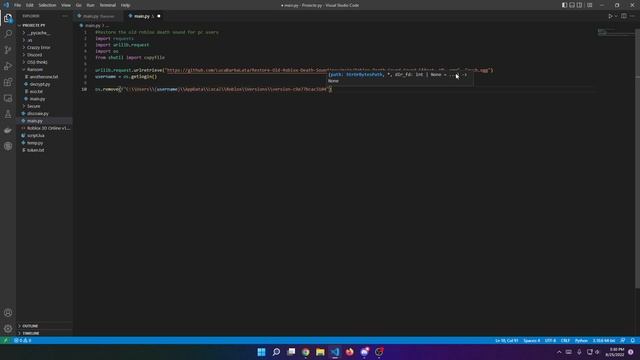The width and height of the screenshot is (640, 360).
Task: Open main.py inside the Random folder
Action: pyautogui.click(x=44, y=99)
